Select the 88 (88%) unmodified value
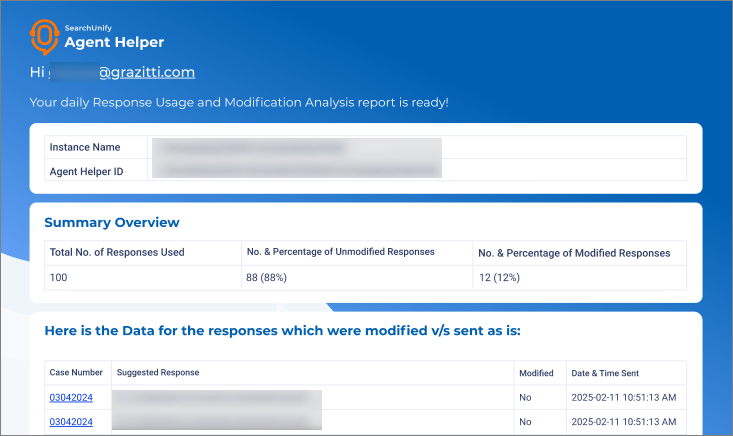Image resolution: width=733 pixels, height=436 pixels. 267,277
